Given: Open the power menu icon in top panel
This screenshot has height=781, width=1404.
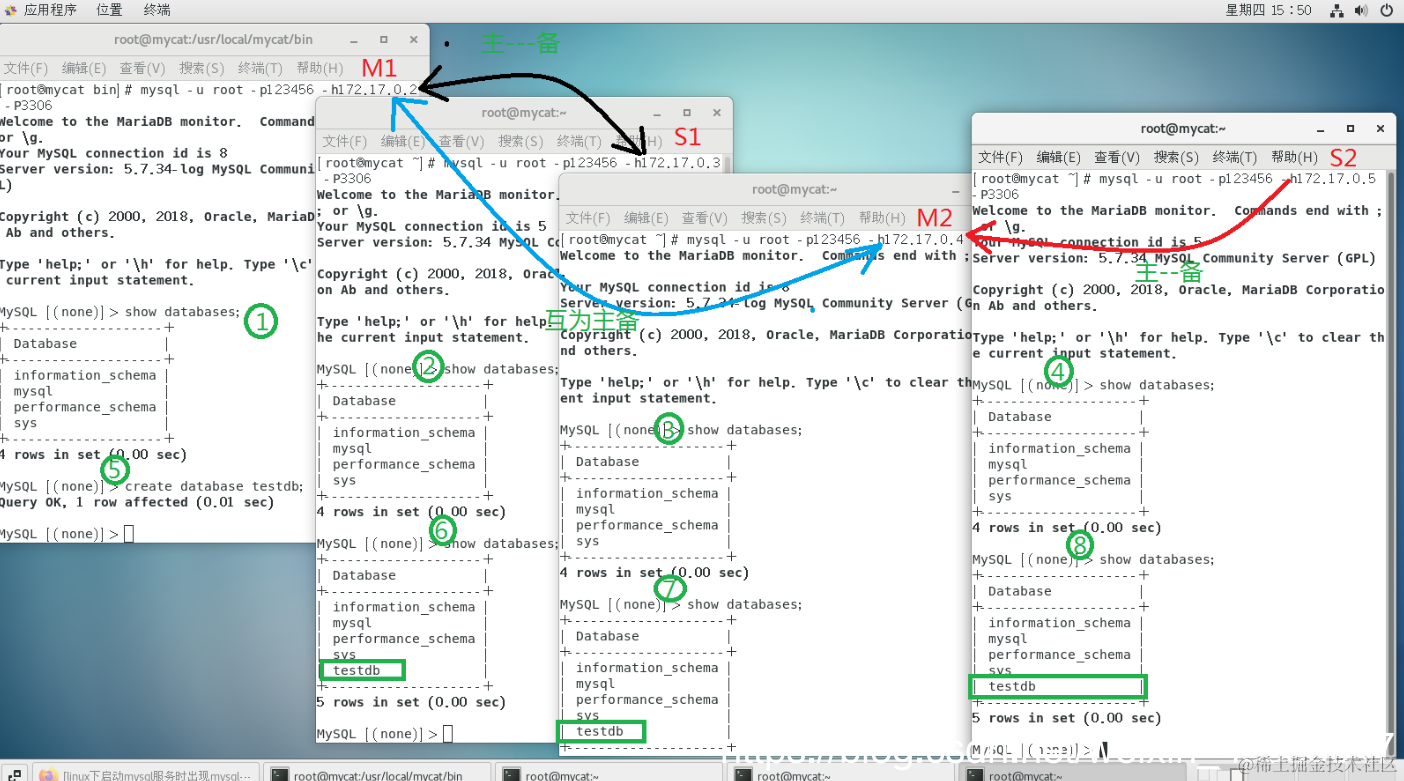Looking at the screenshot, I should tap(1387, 10).
